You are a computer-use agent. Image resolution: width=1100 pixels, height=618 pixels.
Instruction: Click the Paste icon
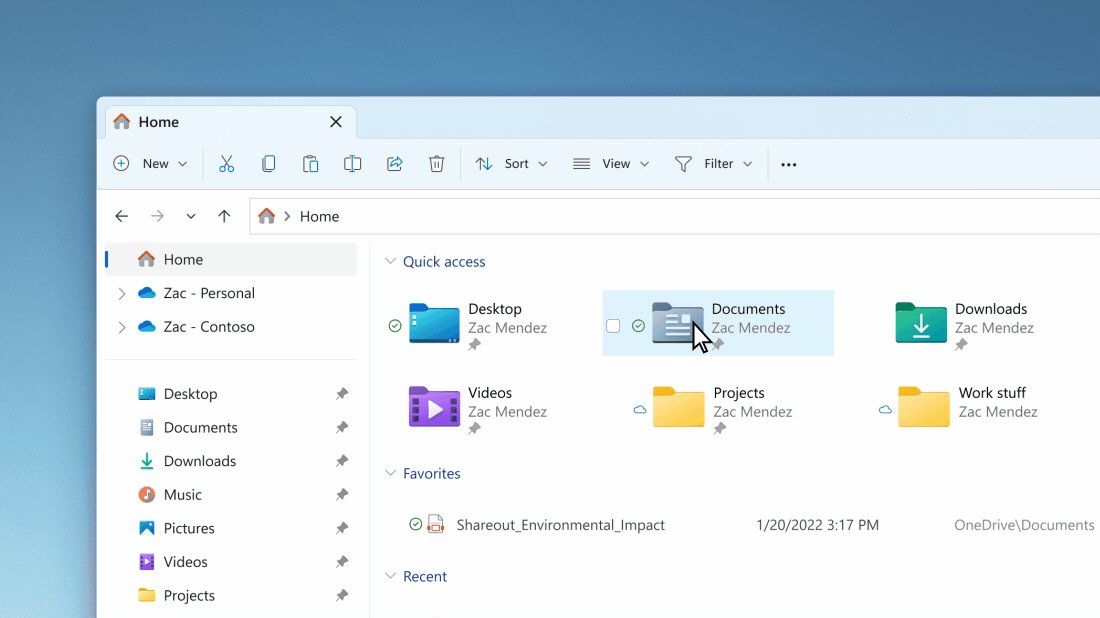click(x=310, y=163)
